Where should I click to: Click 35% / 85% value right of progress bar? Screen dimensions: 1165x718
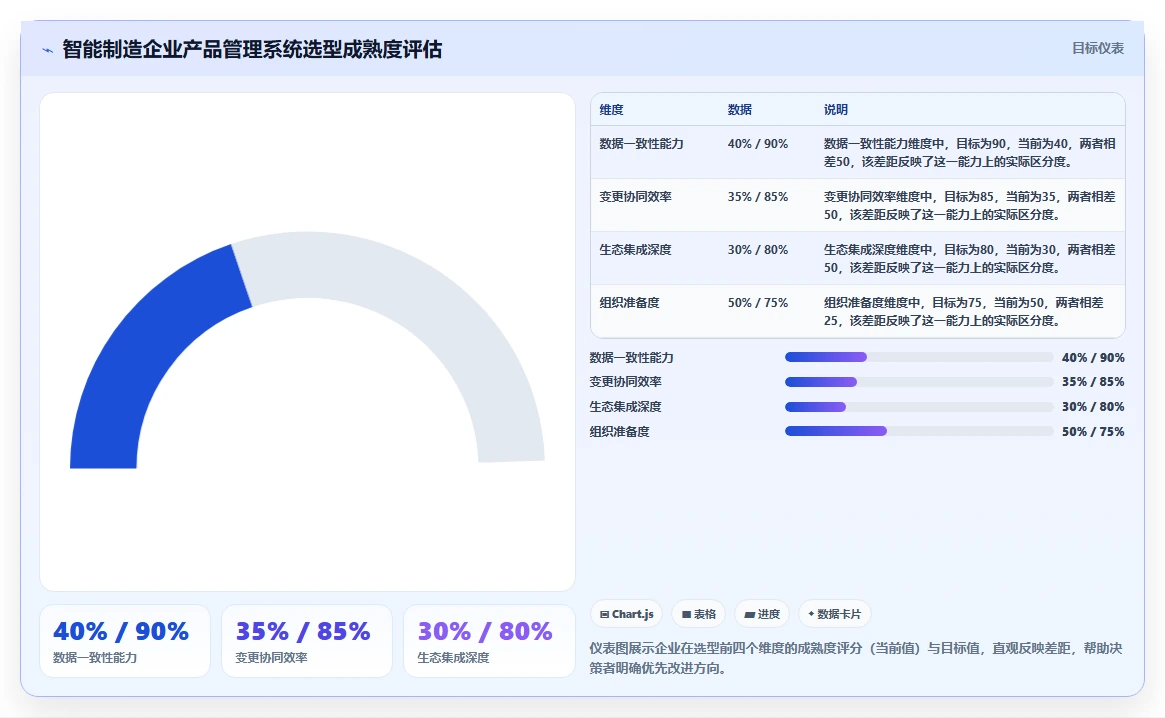click(1093, 382)
